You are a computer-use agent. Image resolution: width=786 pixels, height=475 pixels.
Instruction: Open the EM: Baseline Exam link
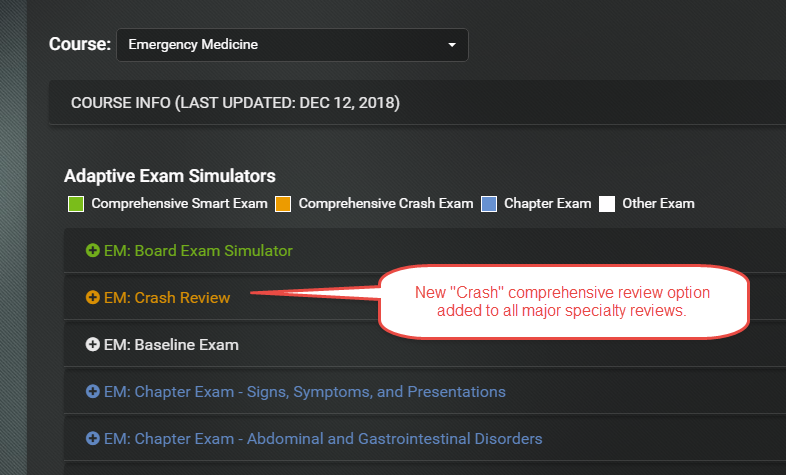171,345
